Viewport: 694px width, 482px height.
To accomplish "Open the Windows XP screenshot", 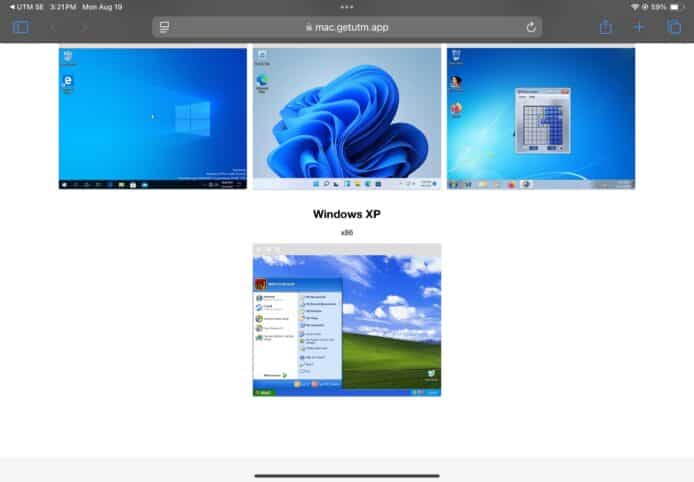I will click(x=347, y=319).
